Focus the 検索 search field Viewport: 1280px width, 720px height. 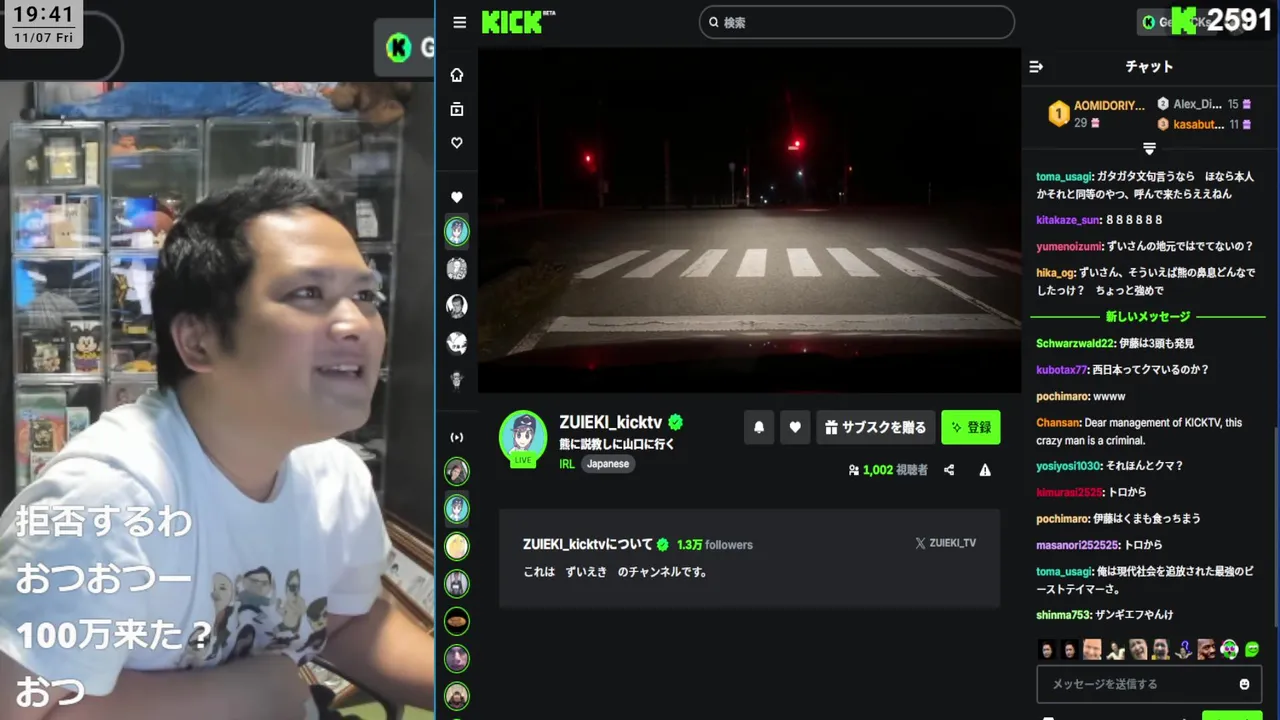click(x=857, y=22)
